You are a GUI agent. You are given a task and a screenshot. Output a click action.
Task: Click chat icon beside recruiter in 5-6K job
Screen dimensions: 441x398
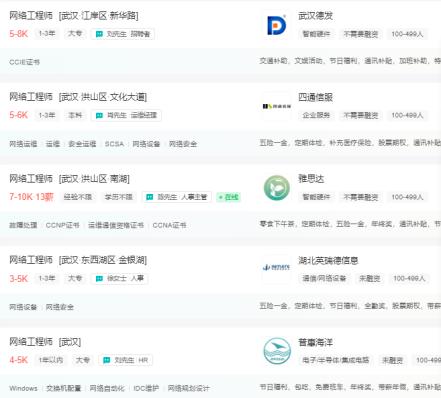99,115
